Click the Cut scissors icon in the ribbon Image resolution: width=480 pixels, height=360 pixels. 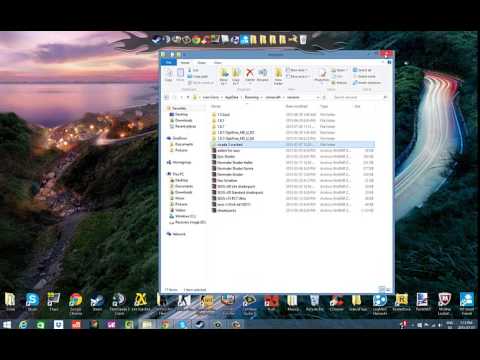(190, 70)
